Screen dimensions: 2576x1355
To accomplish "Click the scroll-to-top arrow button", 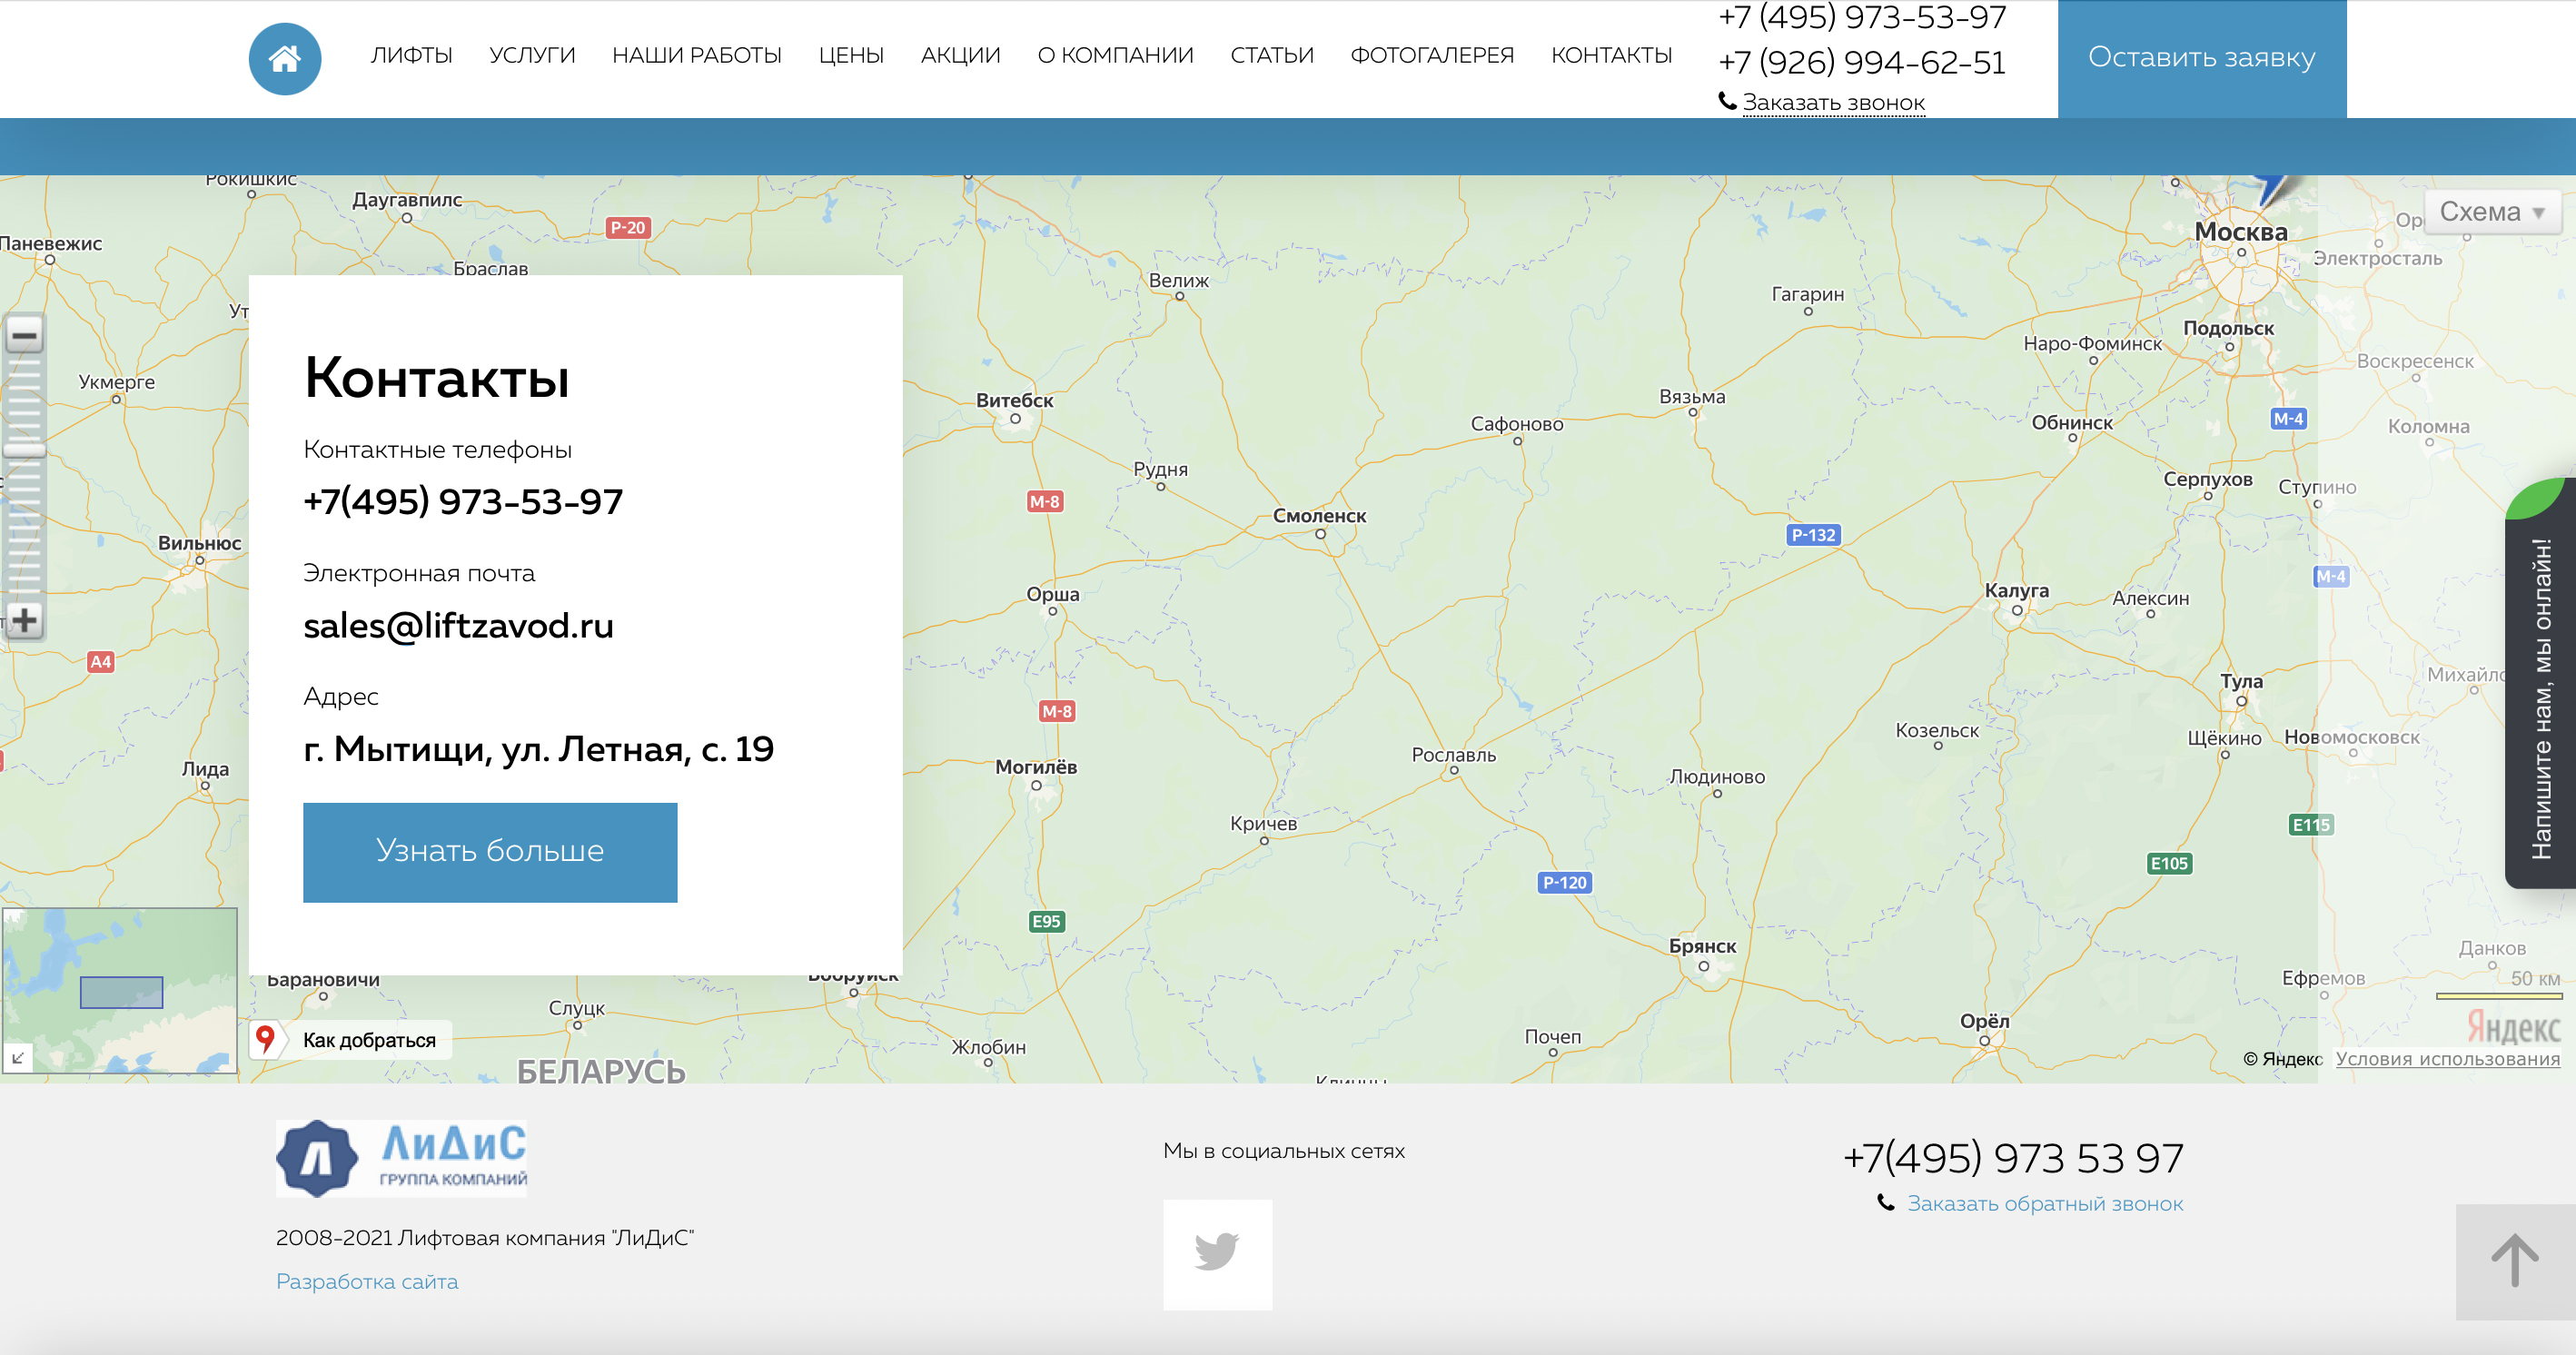I will [x=2515, y=1261].
